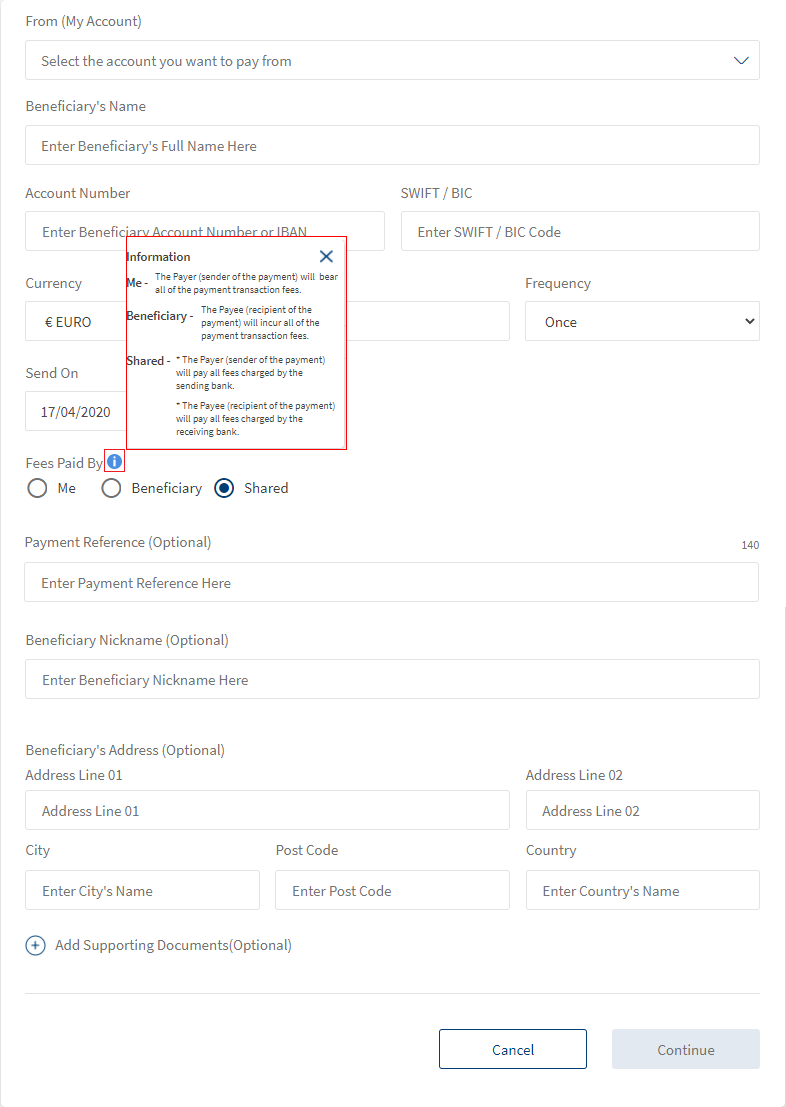
Task: Focus the Beneficiary's Full Name field
Action: pos(392,146)
